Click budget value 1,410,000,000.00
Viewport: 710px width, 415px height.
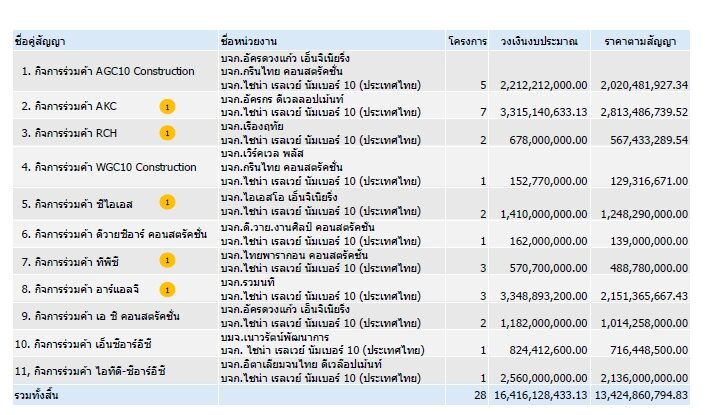[x=543, y=214]
